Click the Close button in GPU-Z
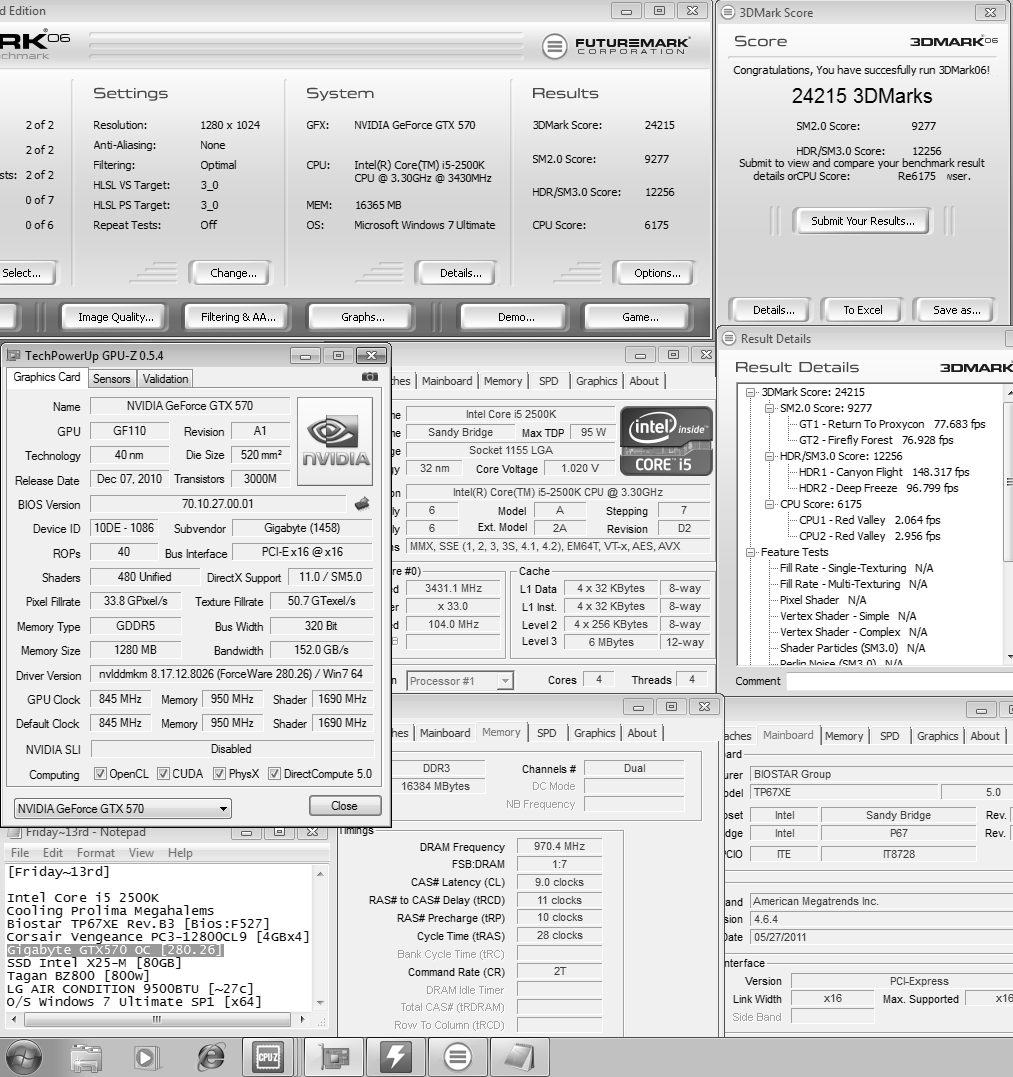This screenshot has width=1013, height=1077. (x=345, y=806)
